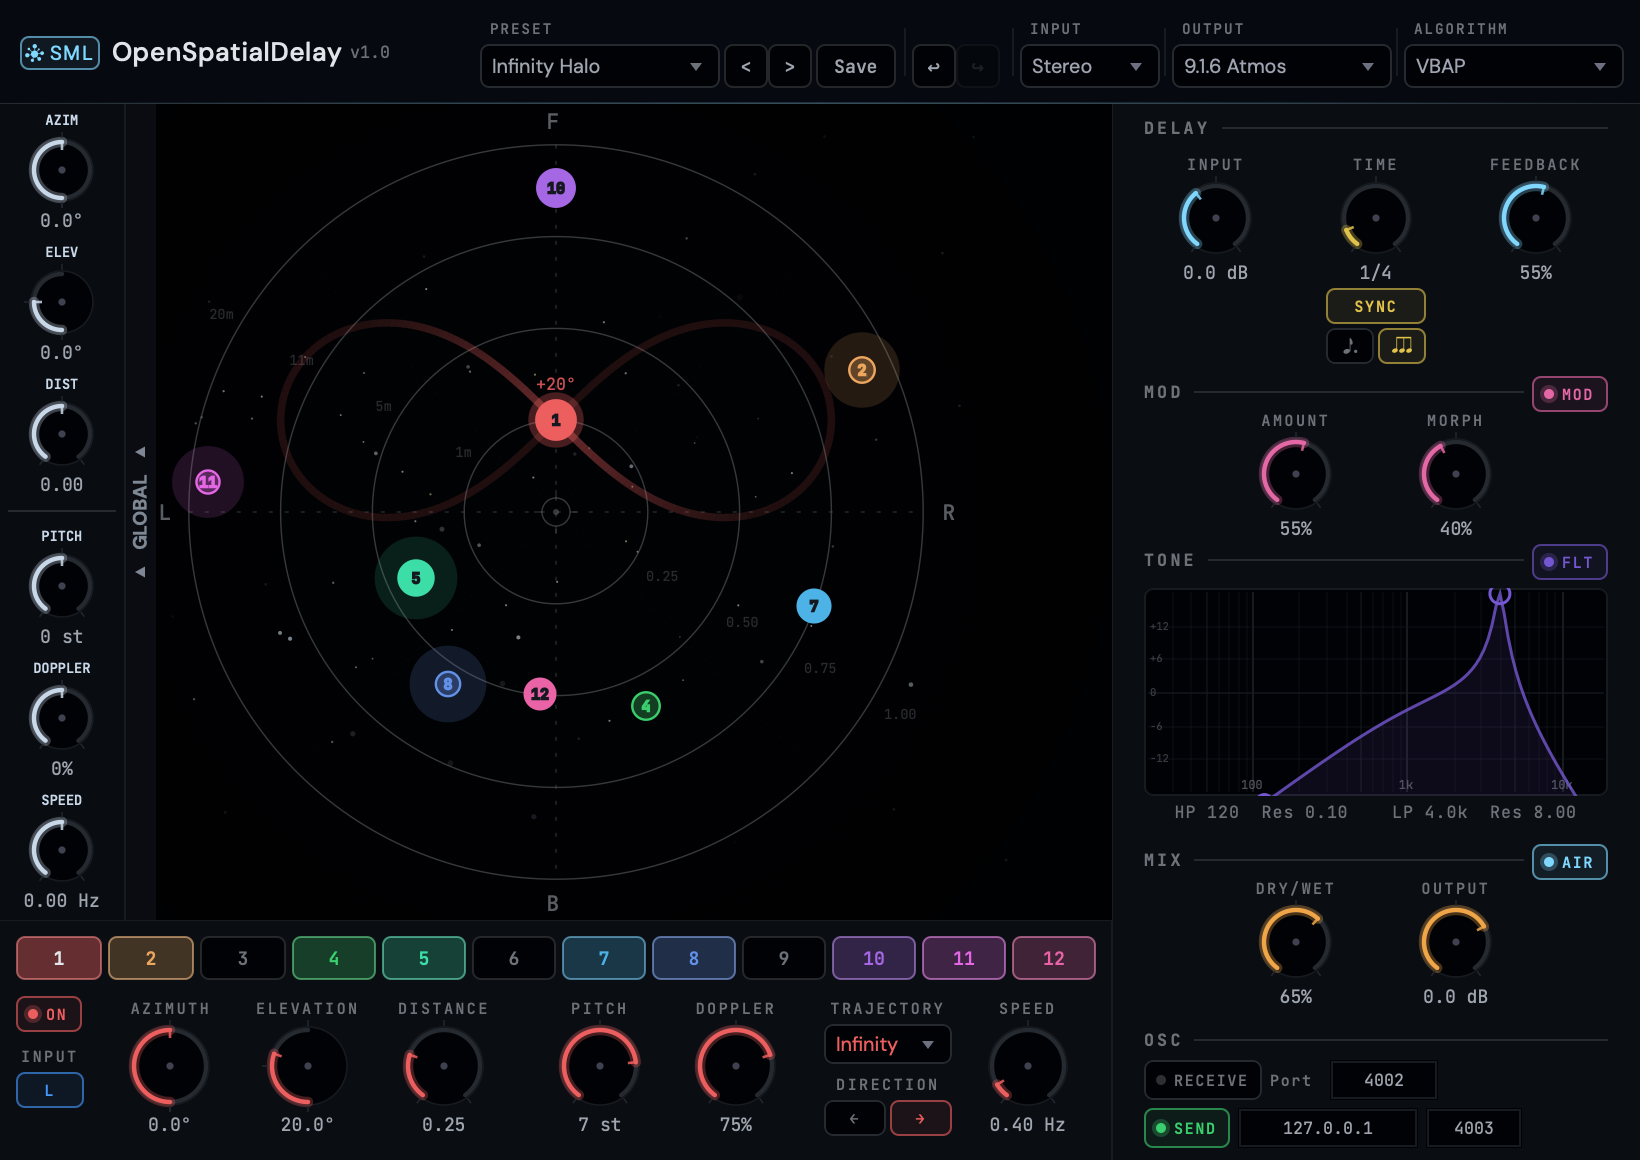Click the redo arrow icon

[978, 66]
